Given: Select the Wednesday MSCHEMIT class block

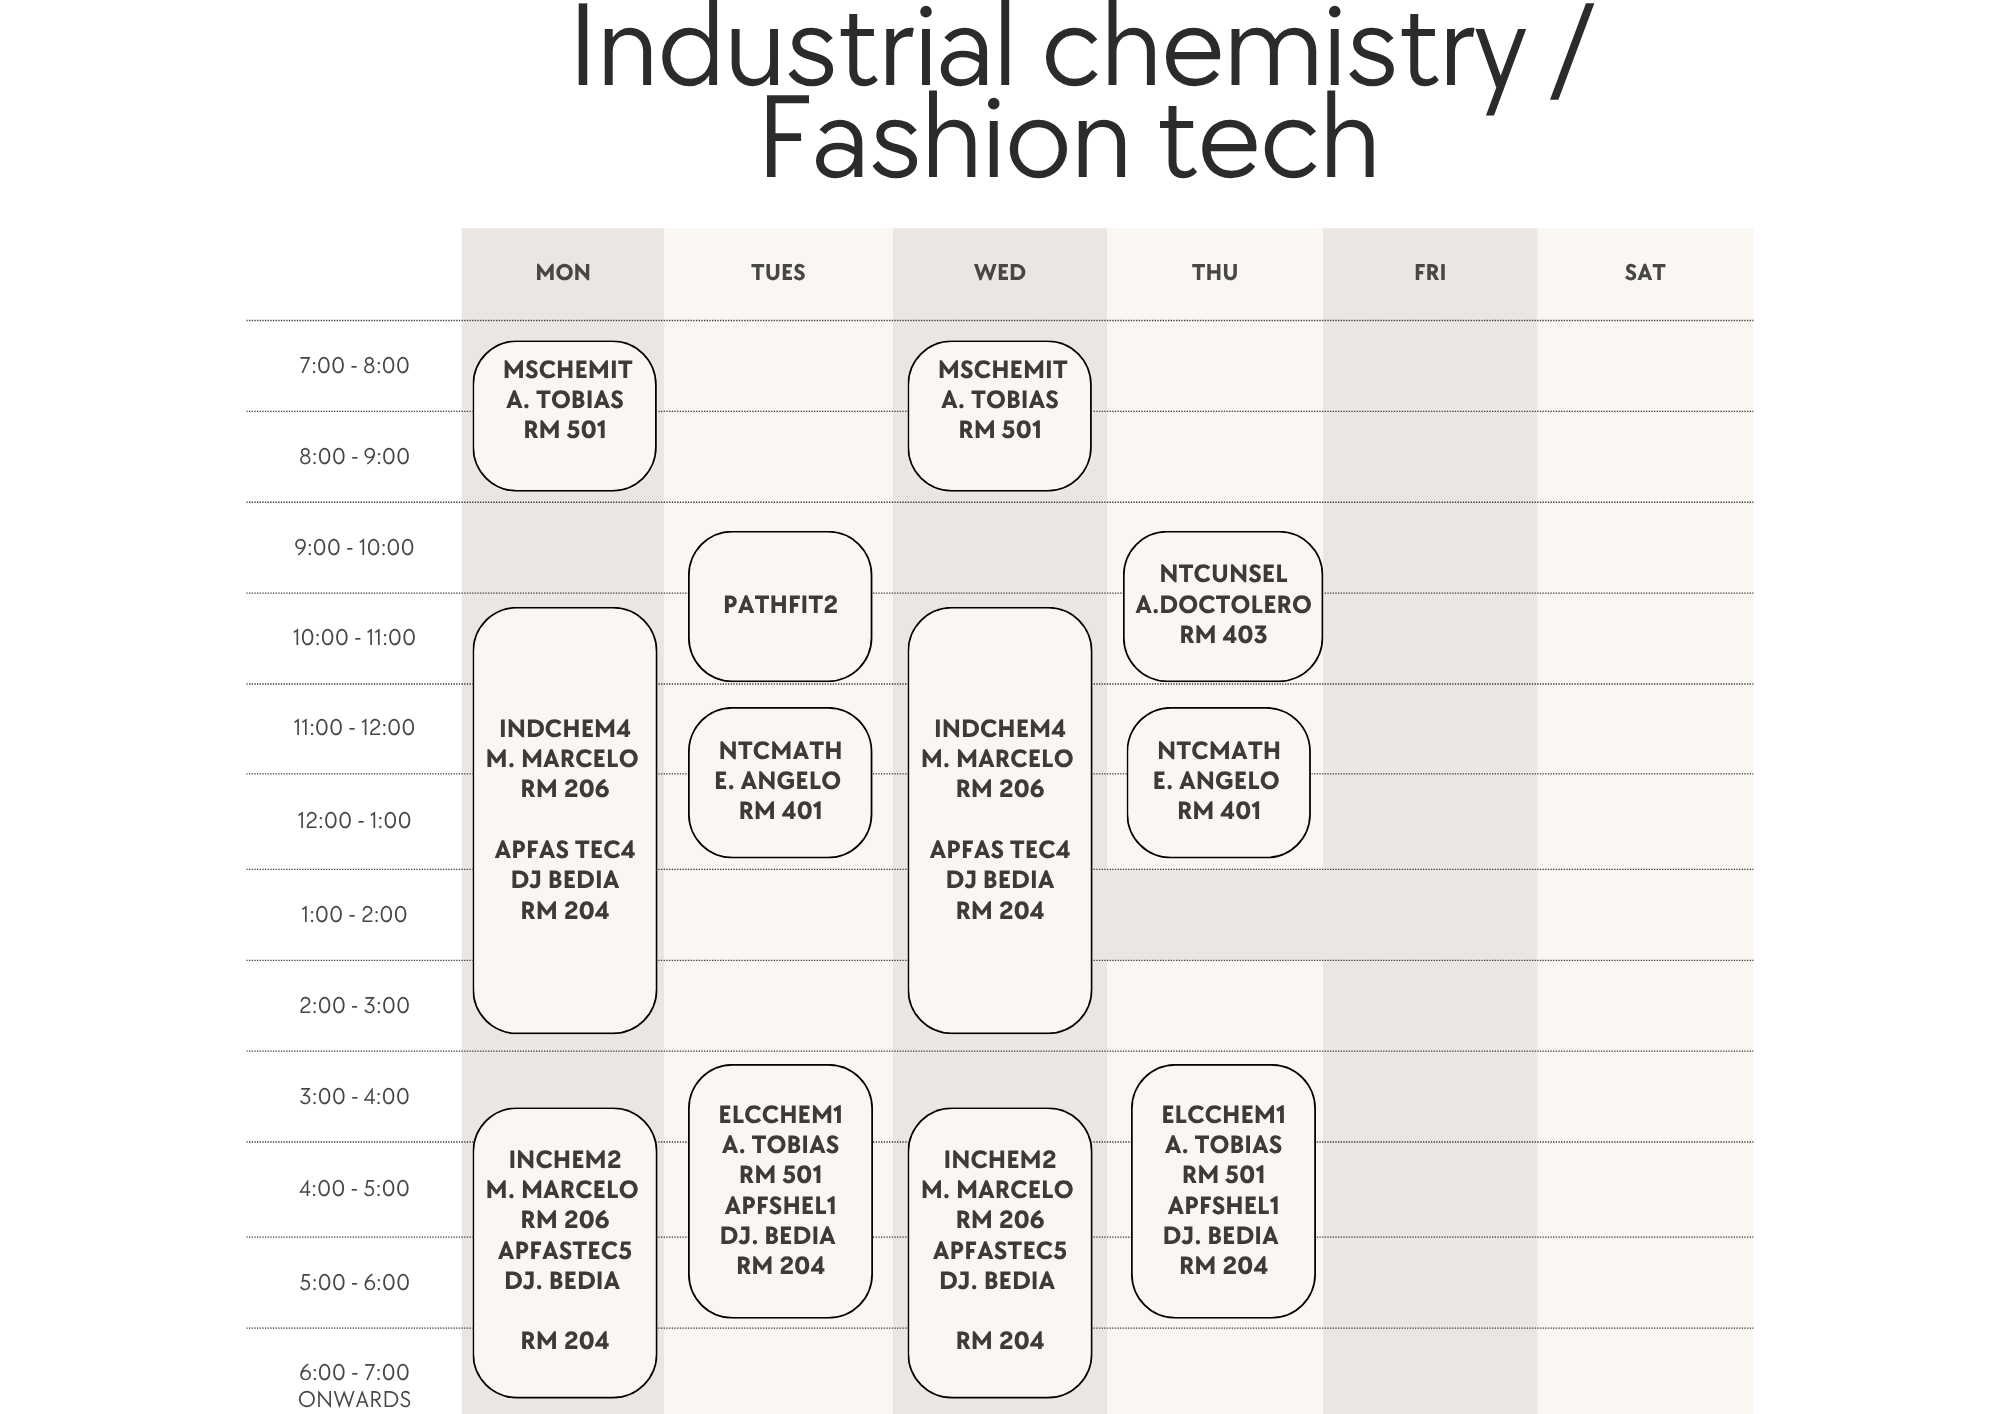Looking at the screenshot, I should (999, 415).
